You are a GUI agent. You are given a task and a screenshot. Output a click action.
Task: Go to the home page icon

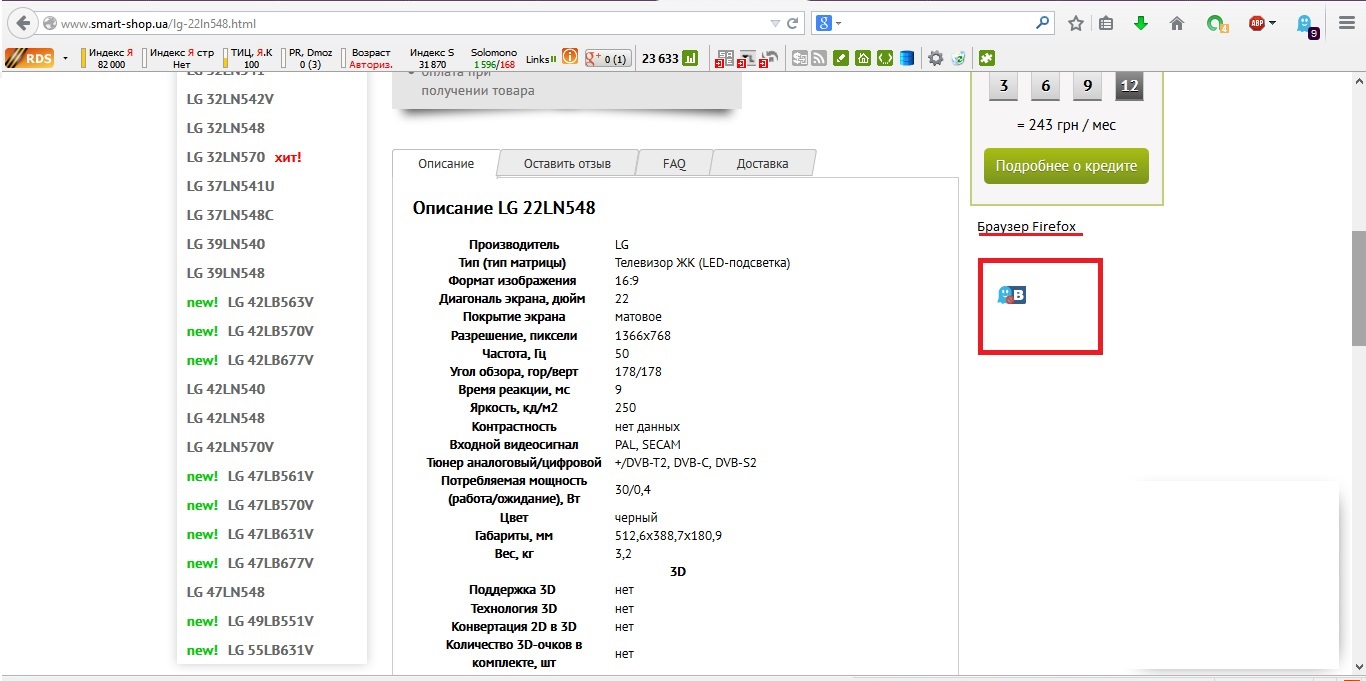pyautogui.click(x=1176, y=23)
